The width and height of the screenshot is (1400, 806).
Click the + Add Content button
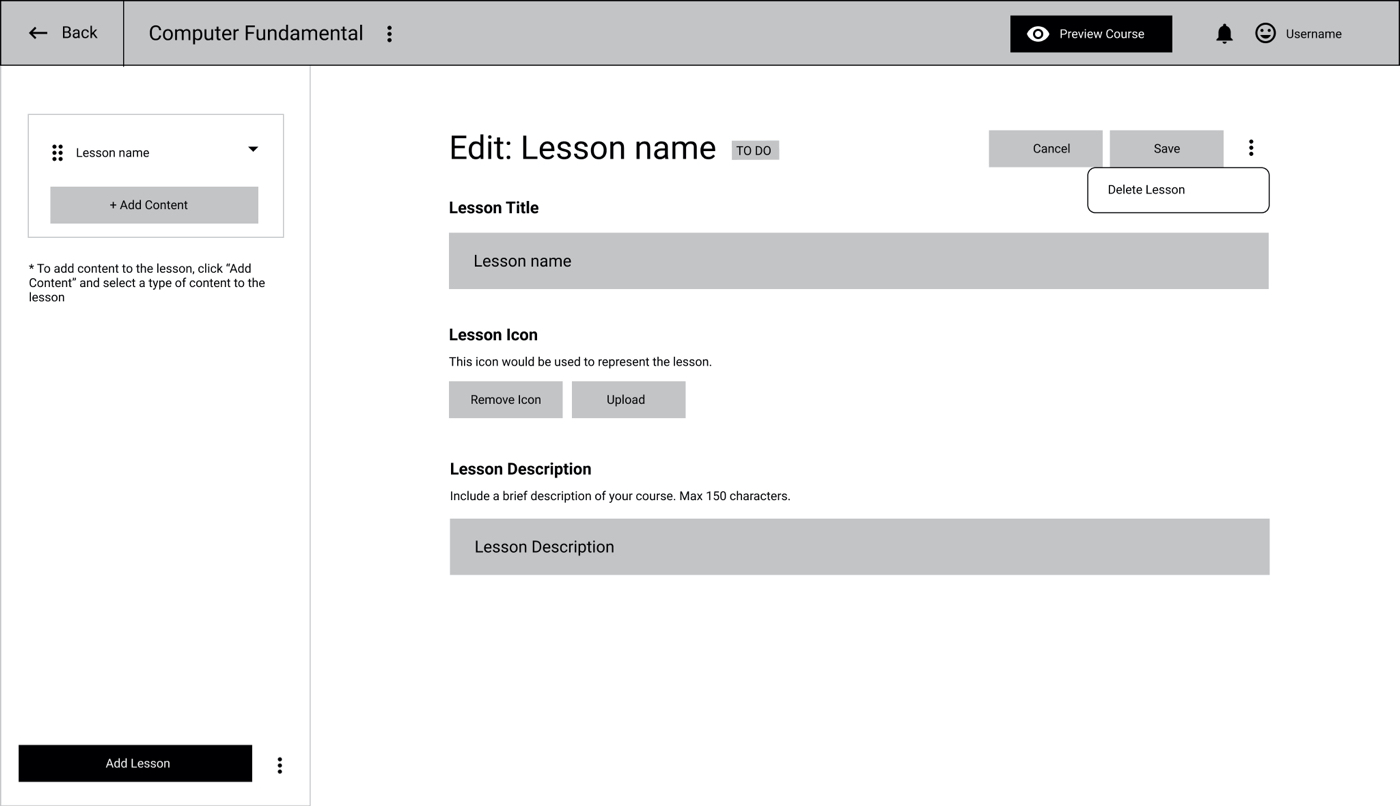(x=154, y=205)
